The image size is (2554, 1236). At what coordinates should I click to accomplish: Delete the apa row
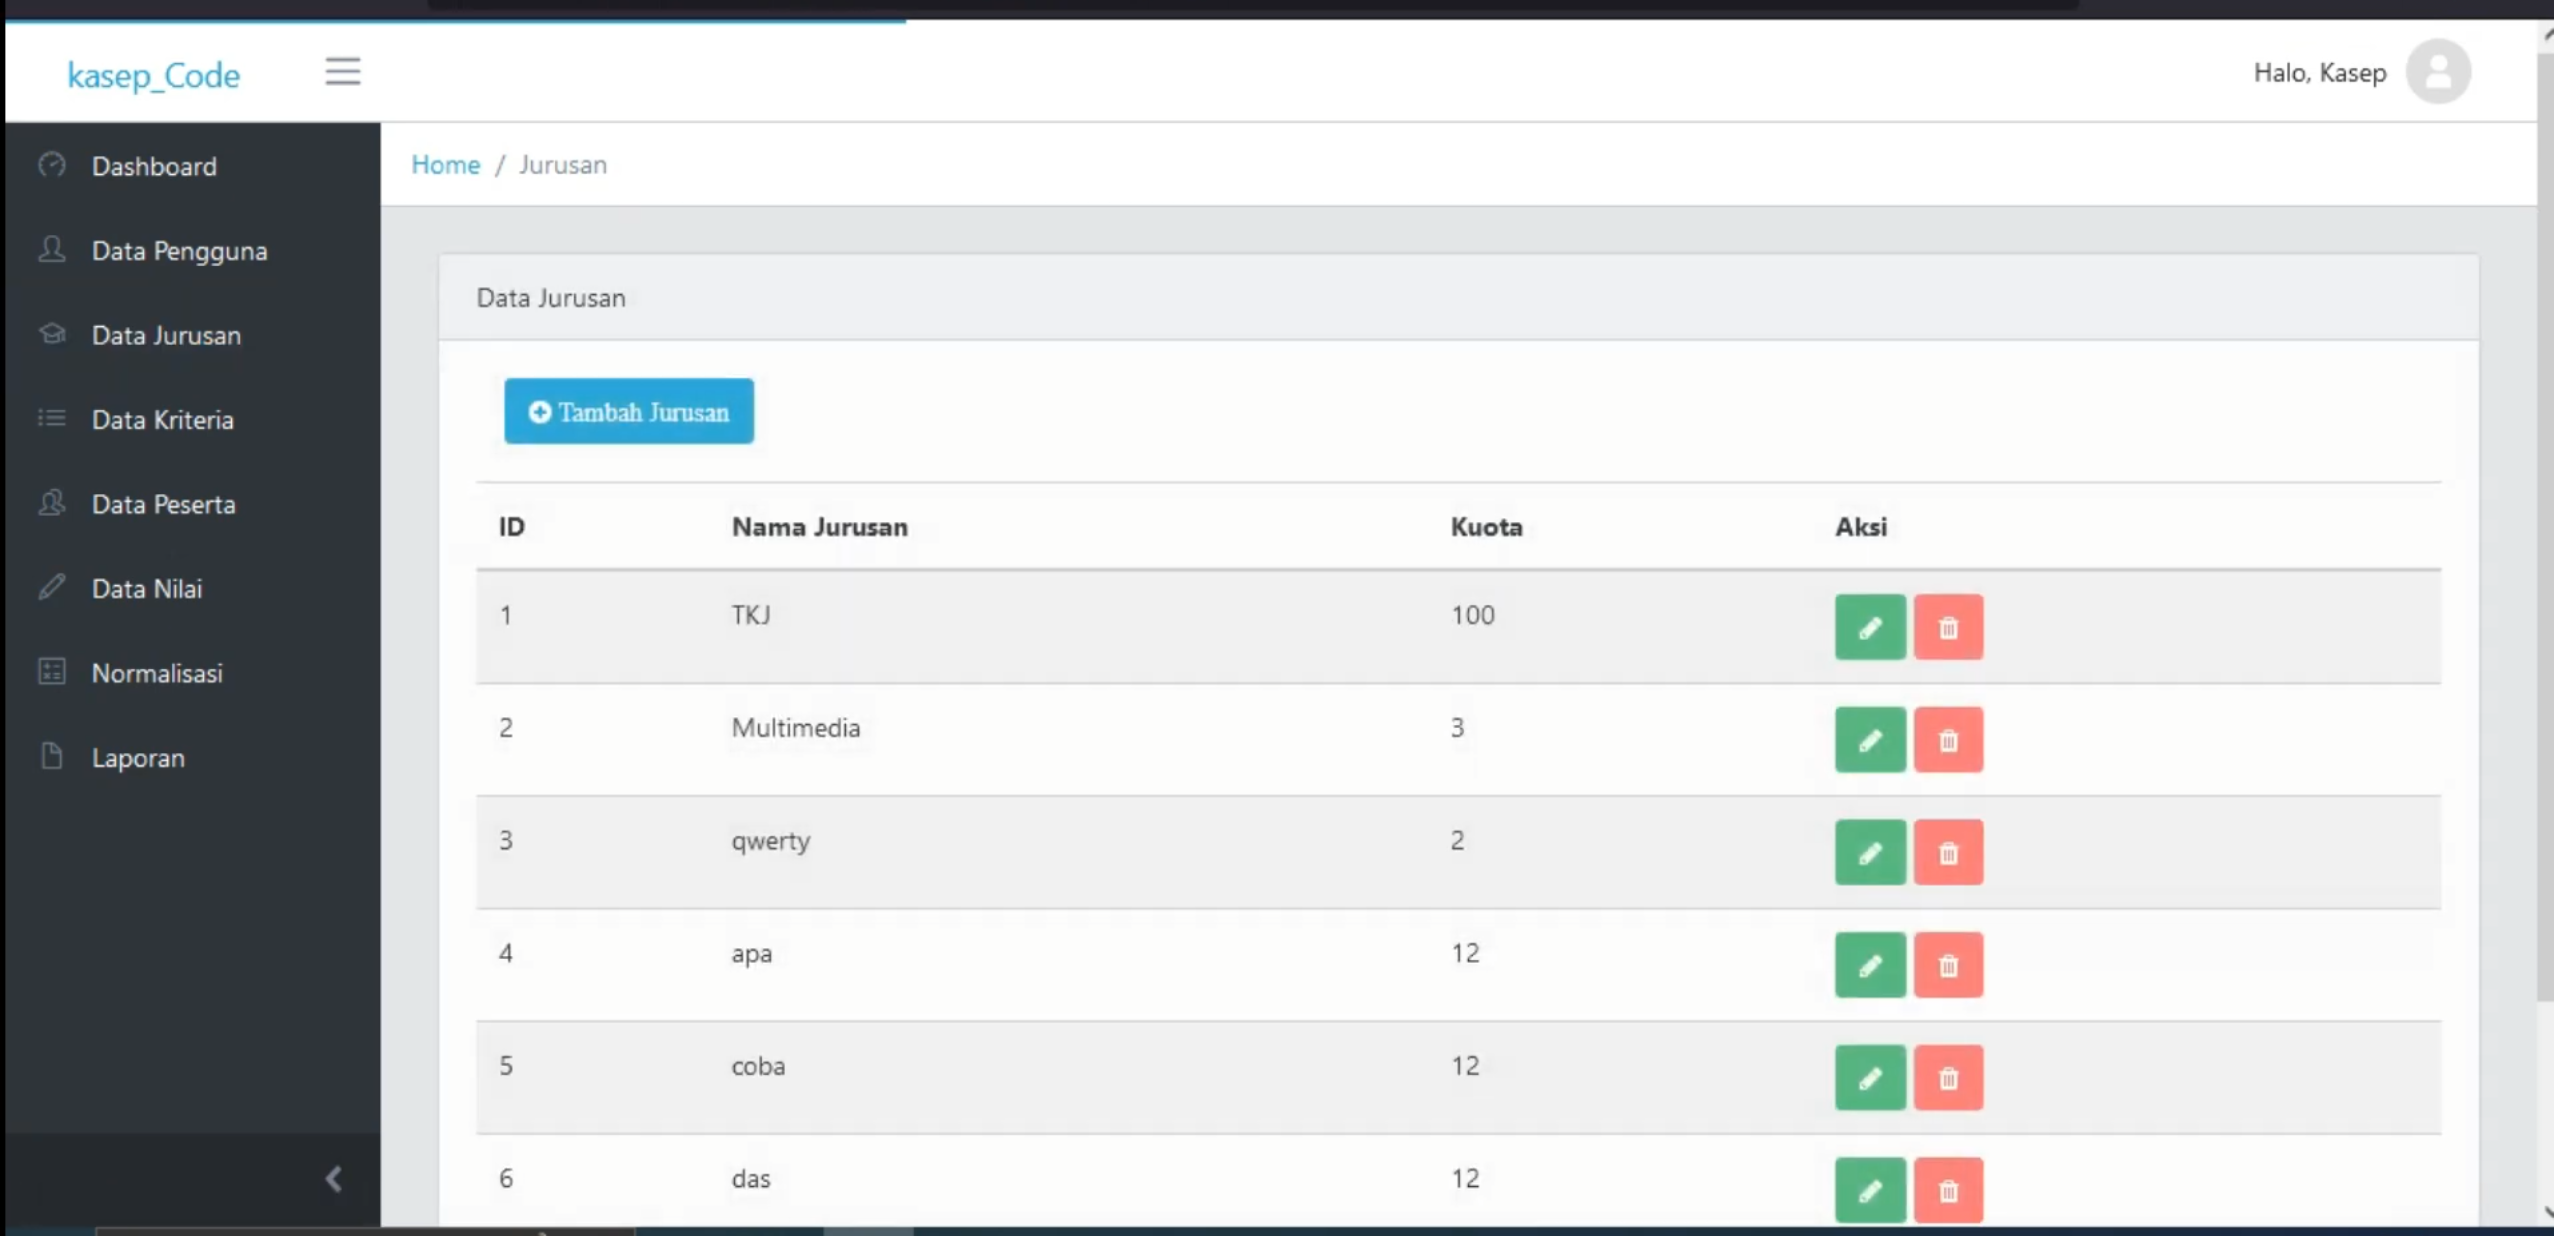(x=1948, y=965)
